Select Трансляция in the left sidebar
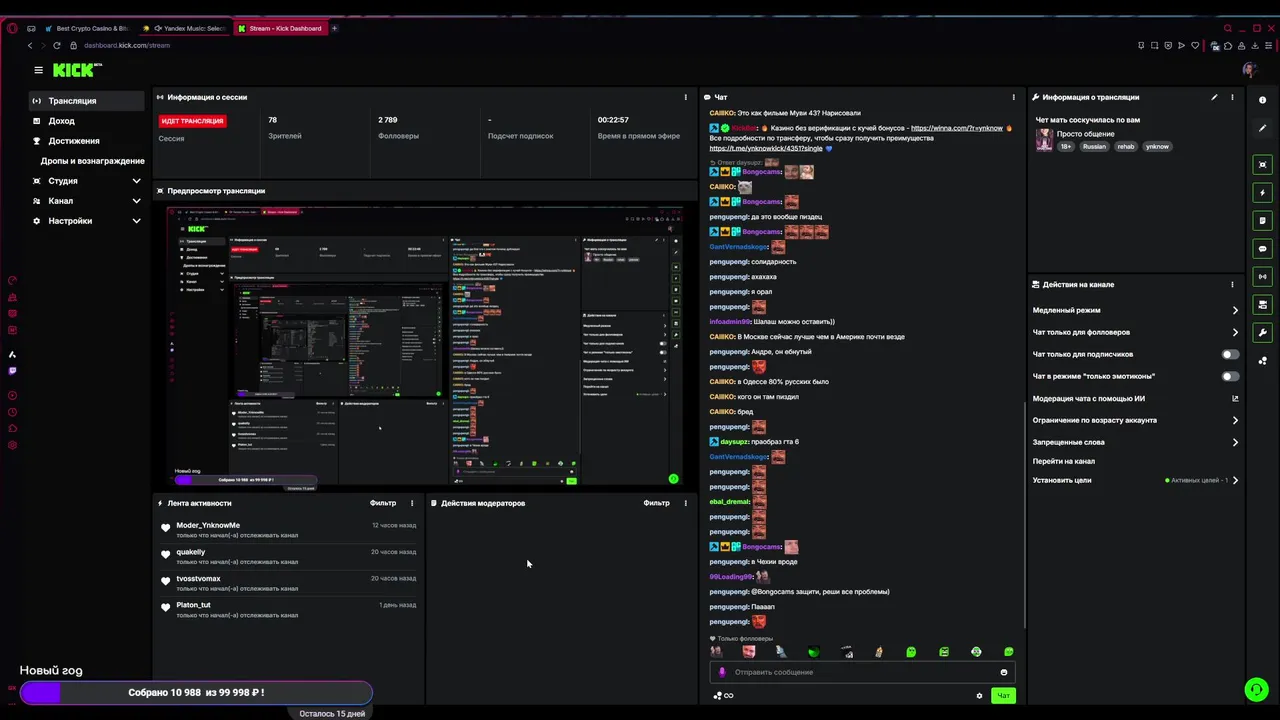The image size is (1280, 720). pos(88,101)
